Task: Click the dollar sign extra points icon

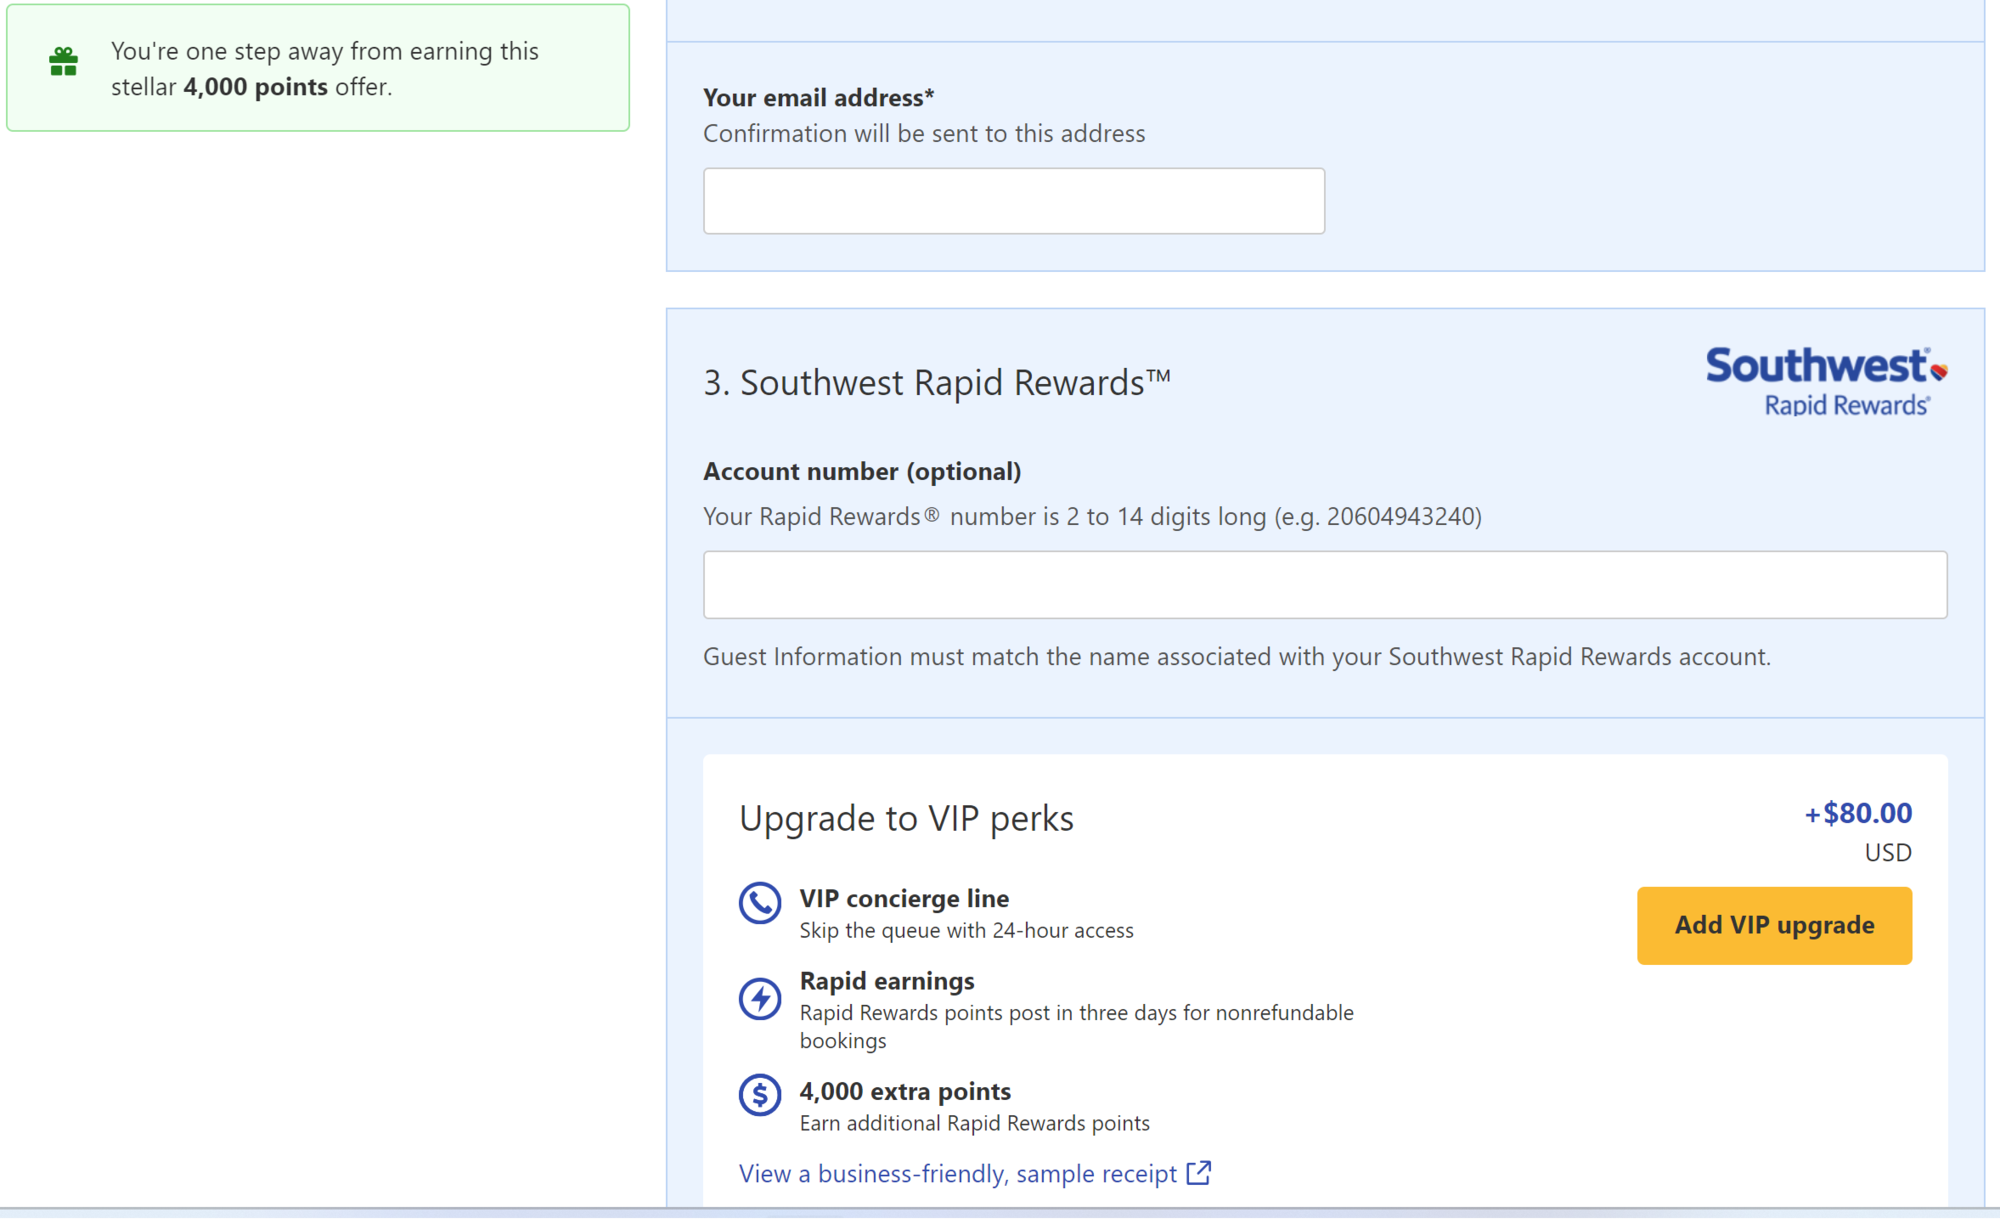Action: click(759, 1094)
